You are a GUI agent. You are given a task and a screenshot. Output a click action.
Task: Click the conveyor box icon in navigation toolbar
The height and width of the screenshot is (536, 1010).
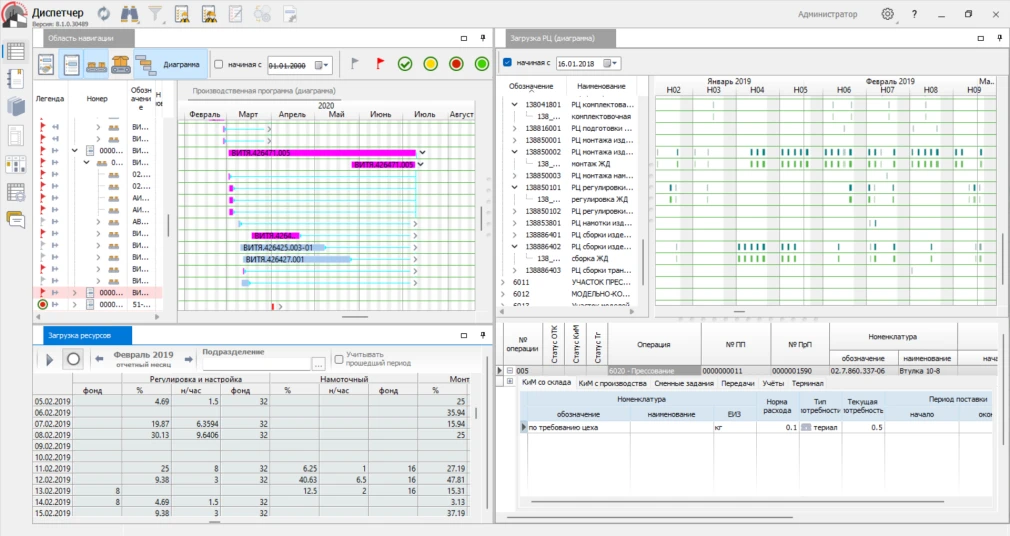(x=121, y=64)
